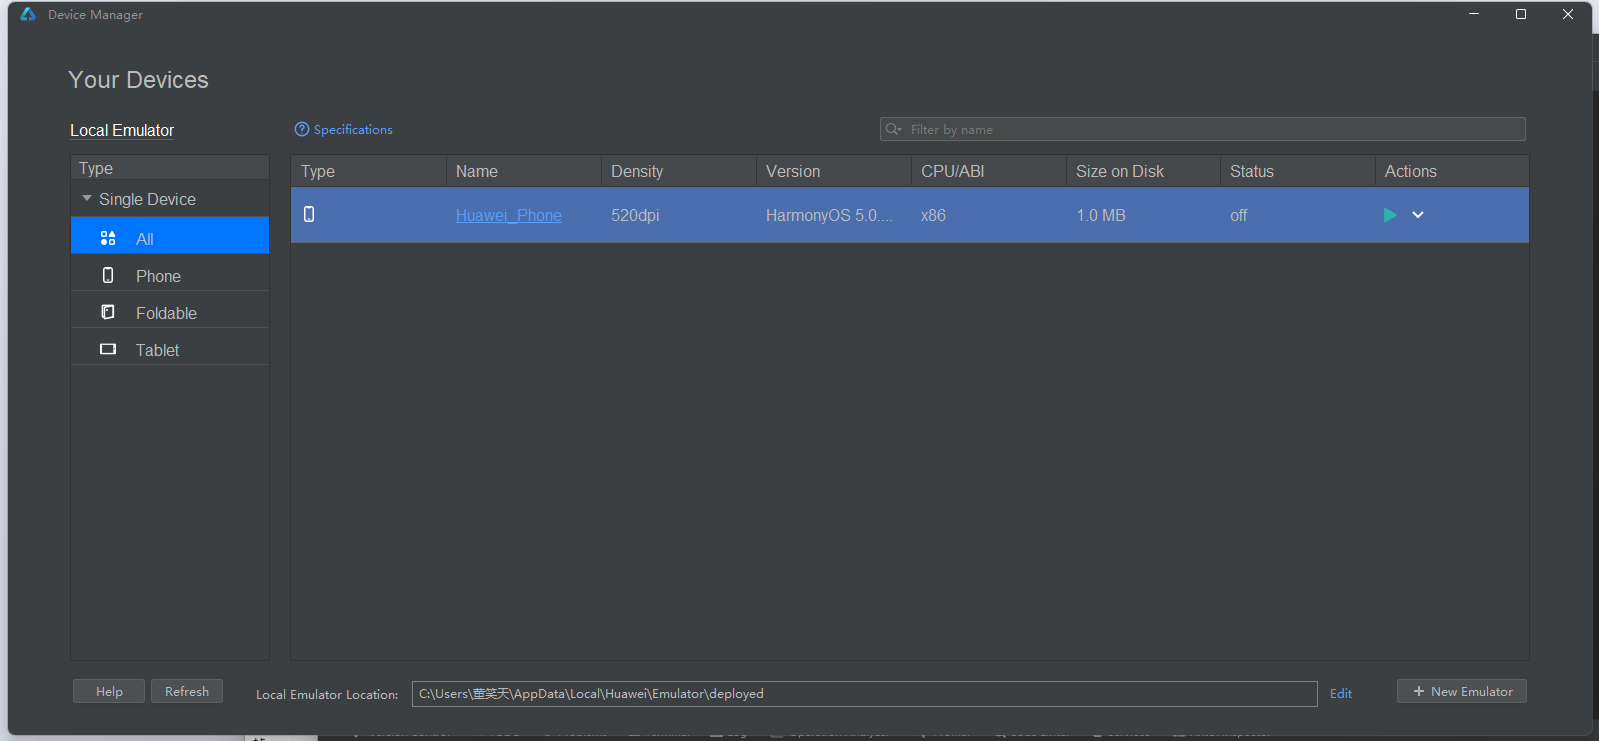Click Edit for emulator location
This screenshot has height=741, width=1599.
1341,693
